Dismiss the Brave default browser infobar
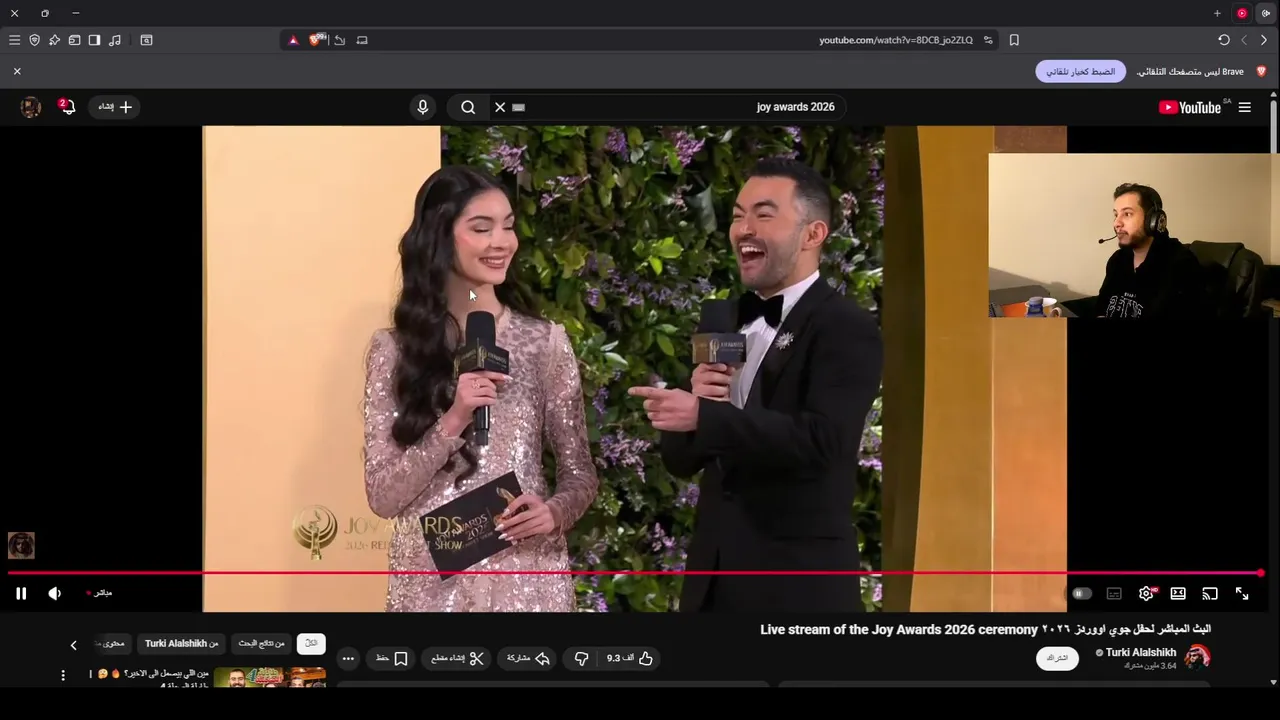The image size is (1280, 720). click(x=17, y=71)
